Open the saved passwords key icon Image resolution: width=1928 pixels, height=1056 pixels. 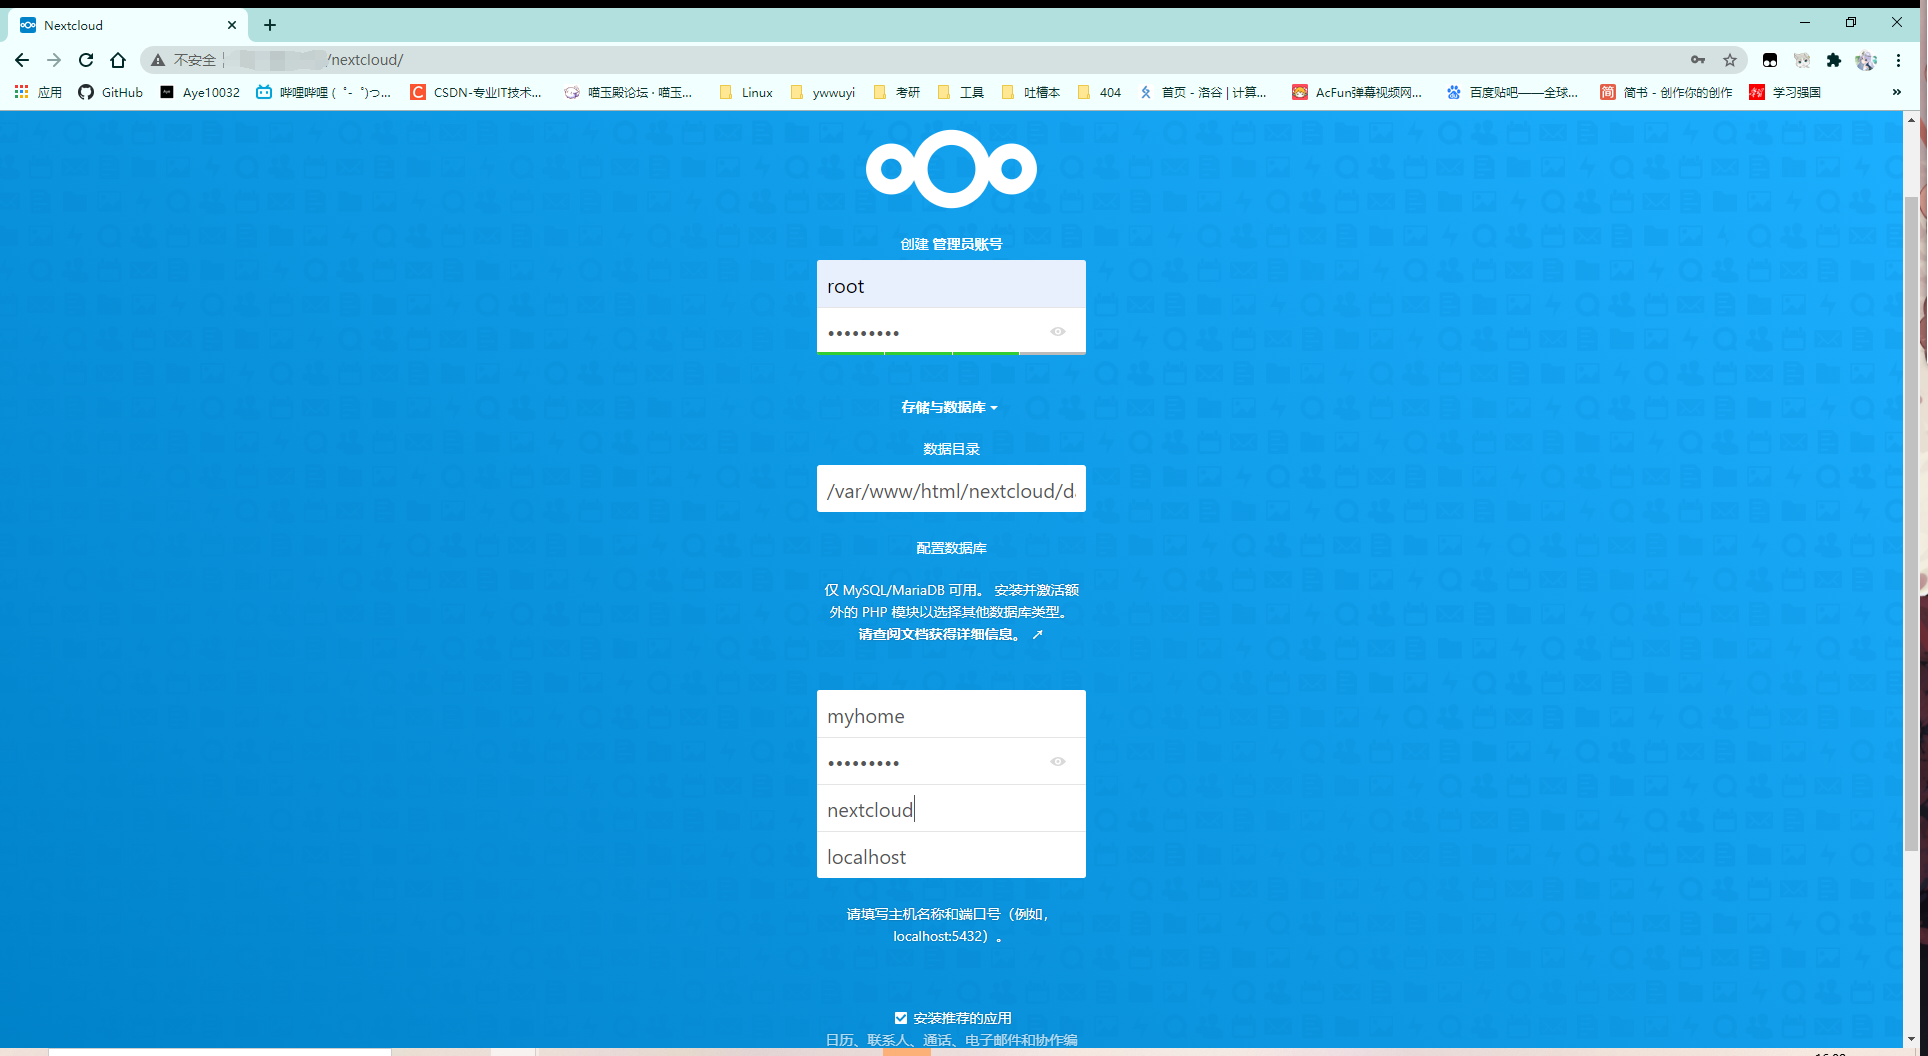pos(1698,60)
